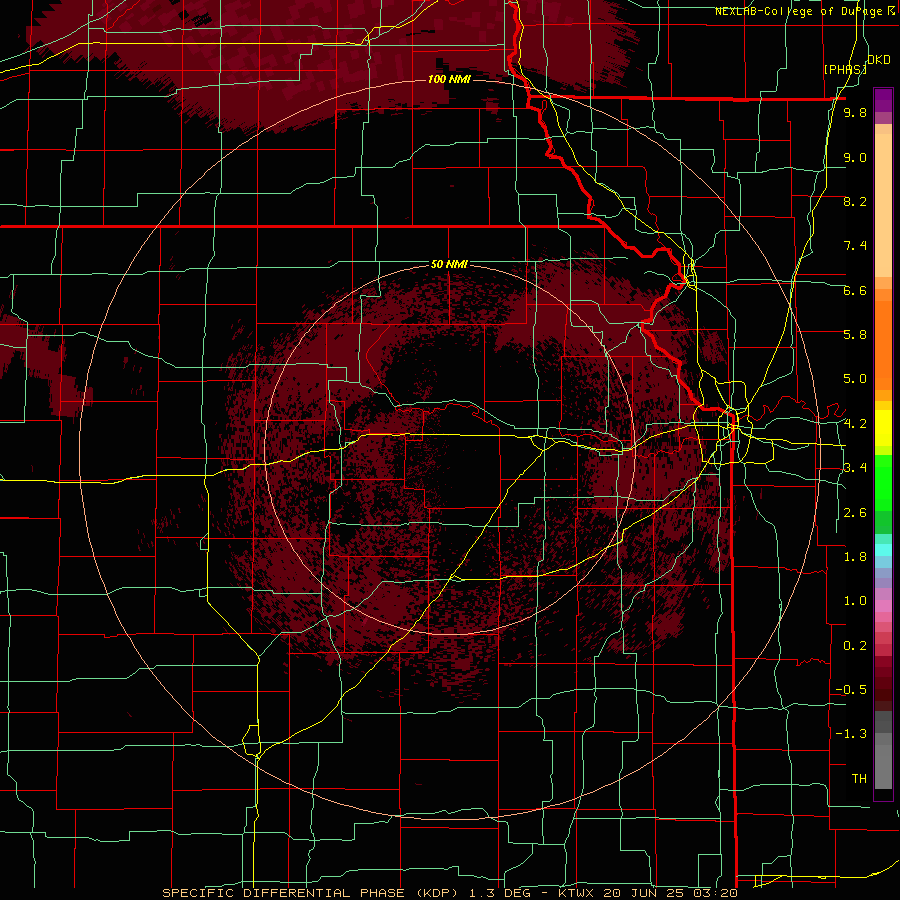The height and width of the screenshot is (900, 900).
Task: Select the 0.2 value on color scale
Action: coord(855,646)
